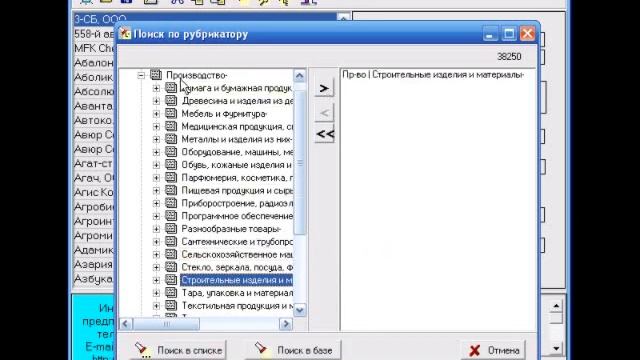Select Разнообразные товары category

click(231, 229)
